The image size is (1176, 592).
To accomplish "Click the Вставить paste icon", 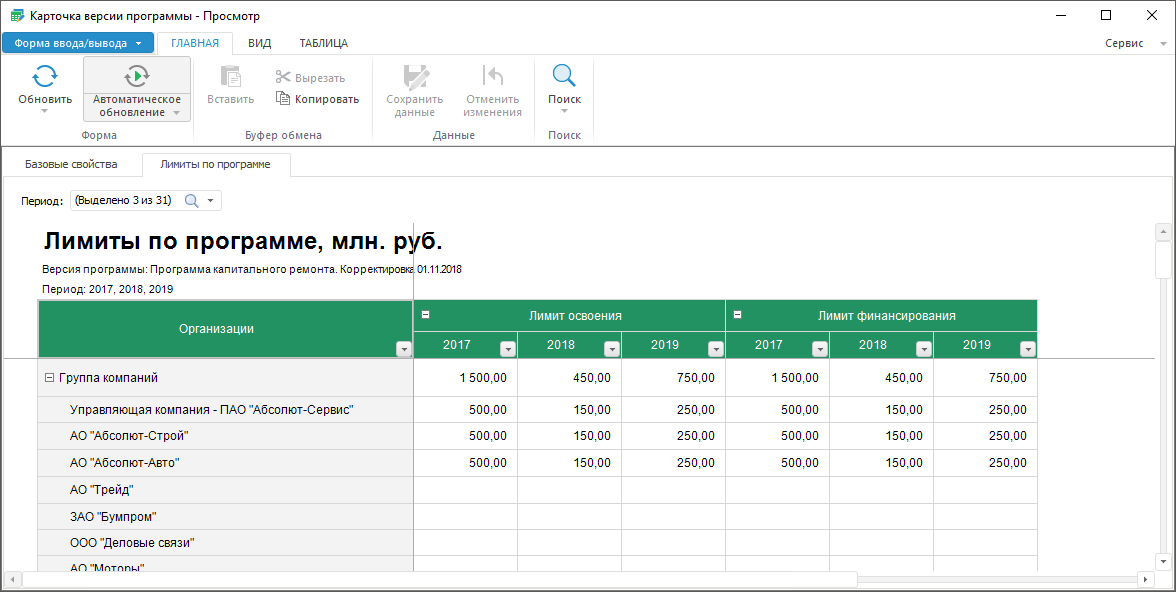I will 231,76.
